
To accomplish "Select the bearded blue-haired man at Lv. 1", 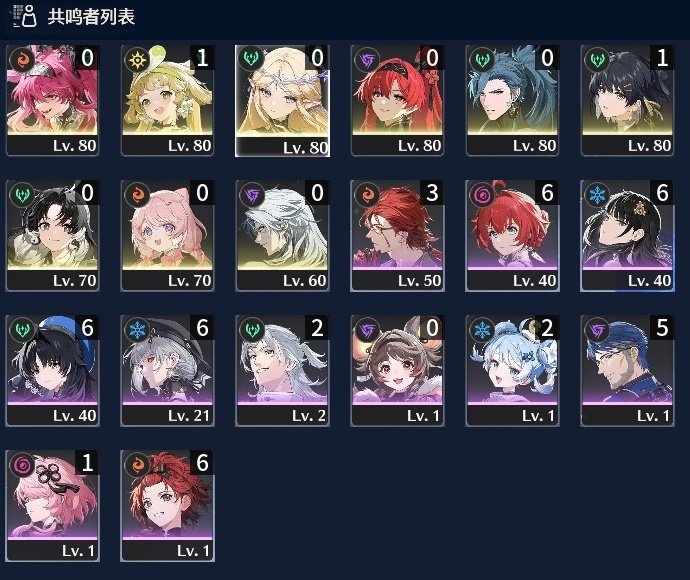I will [x=627, y=371].
